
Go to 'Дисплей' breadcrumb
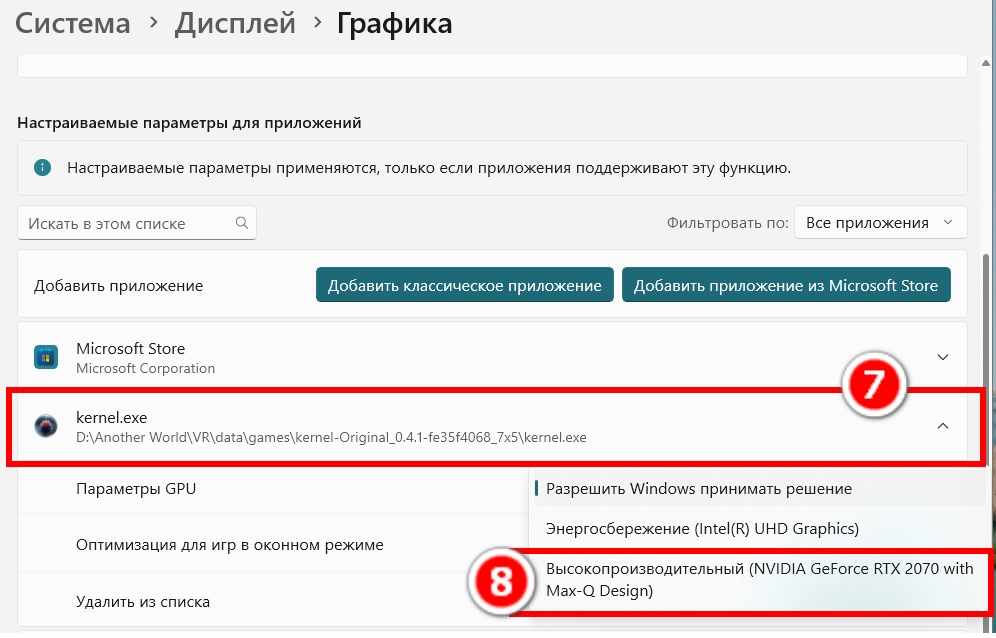(x=235, y=24)
